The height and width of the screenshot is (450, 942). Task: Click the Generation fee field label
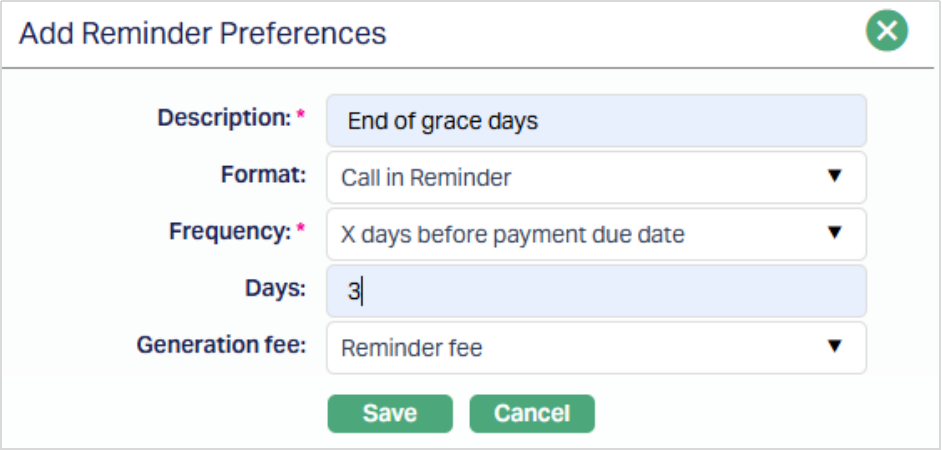(x=221, y=345)
